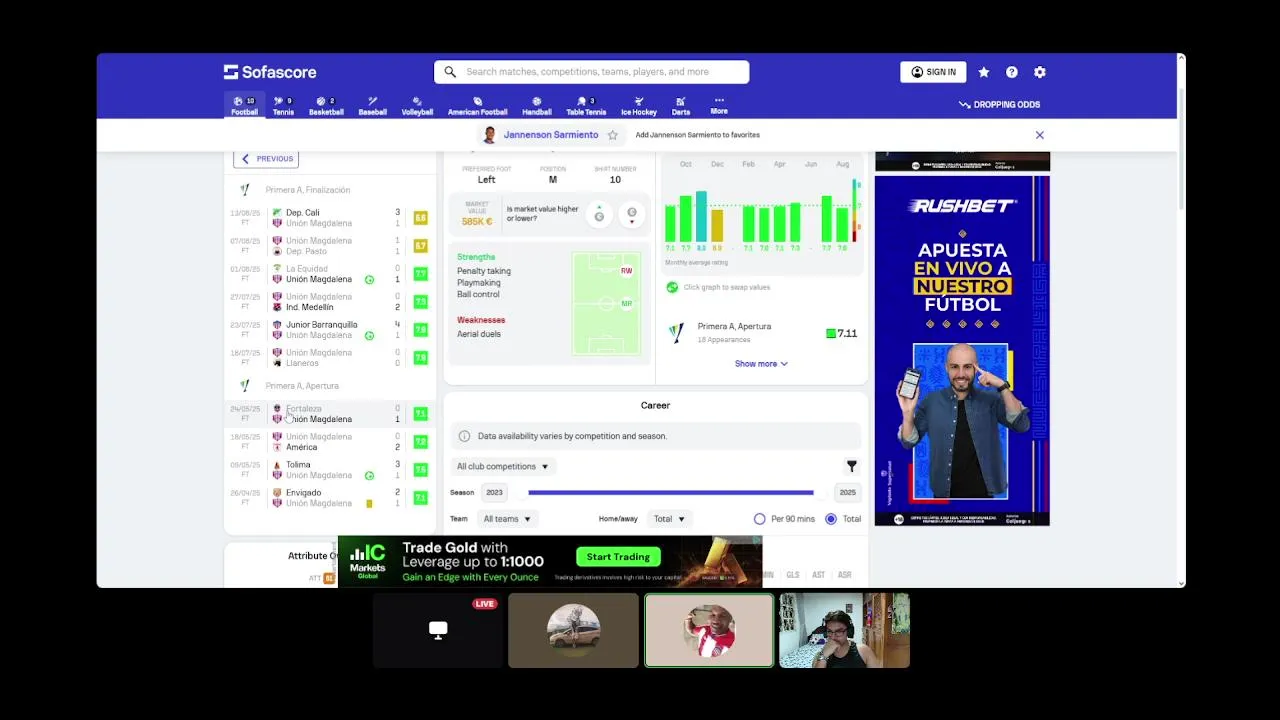Open the Home/away Total dropdown
This screenshot has width=1280, height=720.
[669, 519]
